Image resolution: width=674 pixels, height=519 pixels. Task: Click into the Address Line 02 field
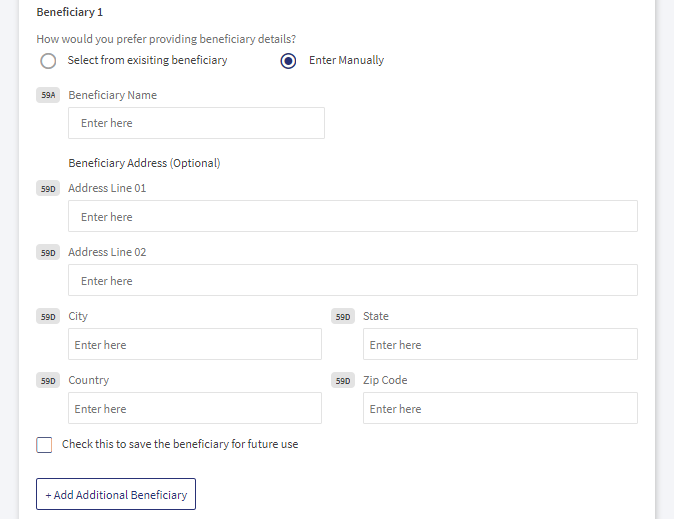(x=353, y=280)
